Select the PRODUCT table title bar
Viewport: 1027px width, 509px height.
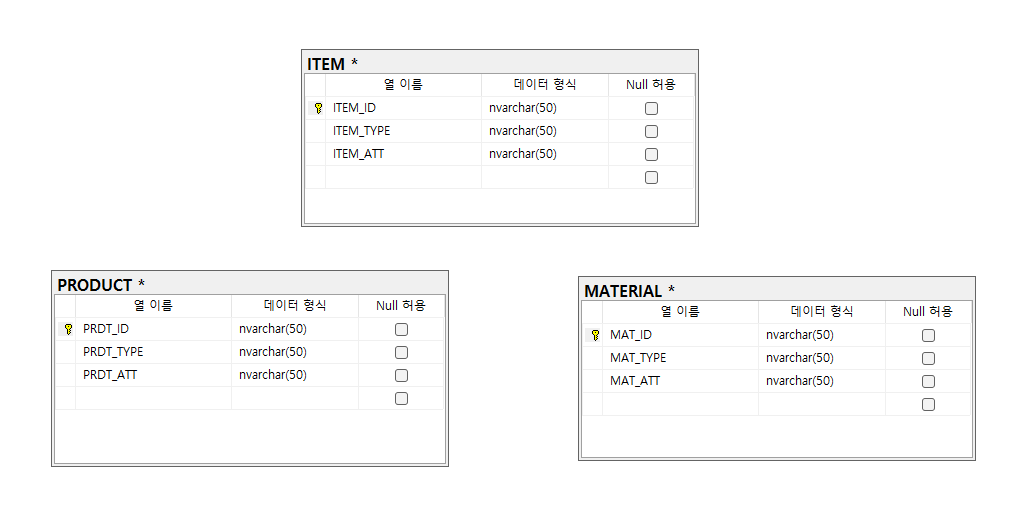[x=249, y=284]
